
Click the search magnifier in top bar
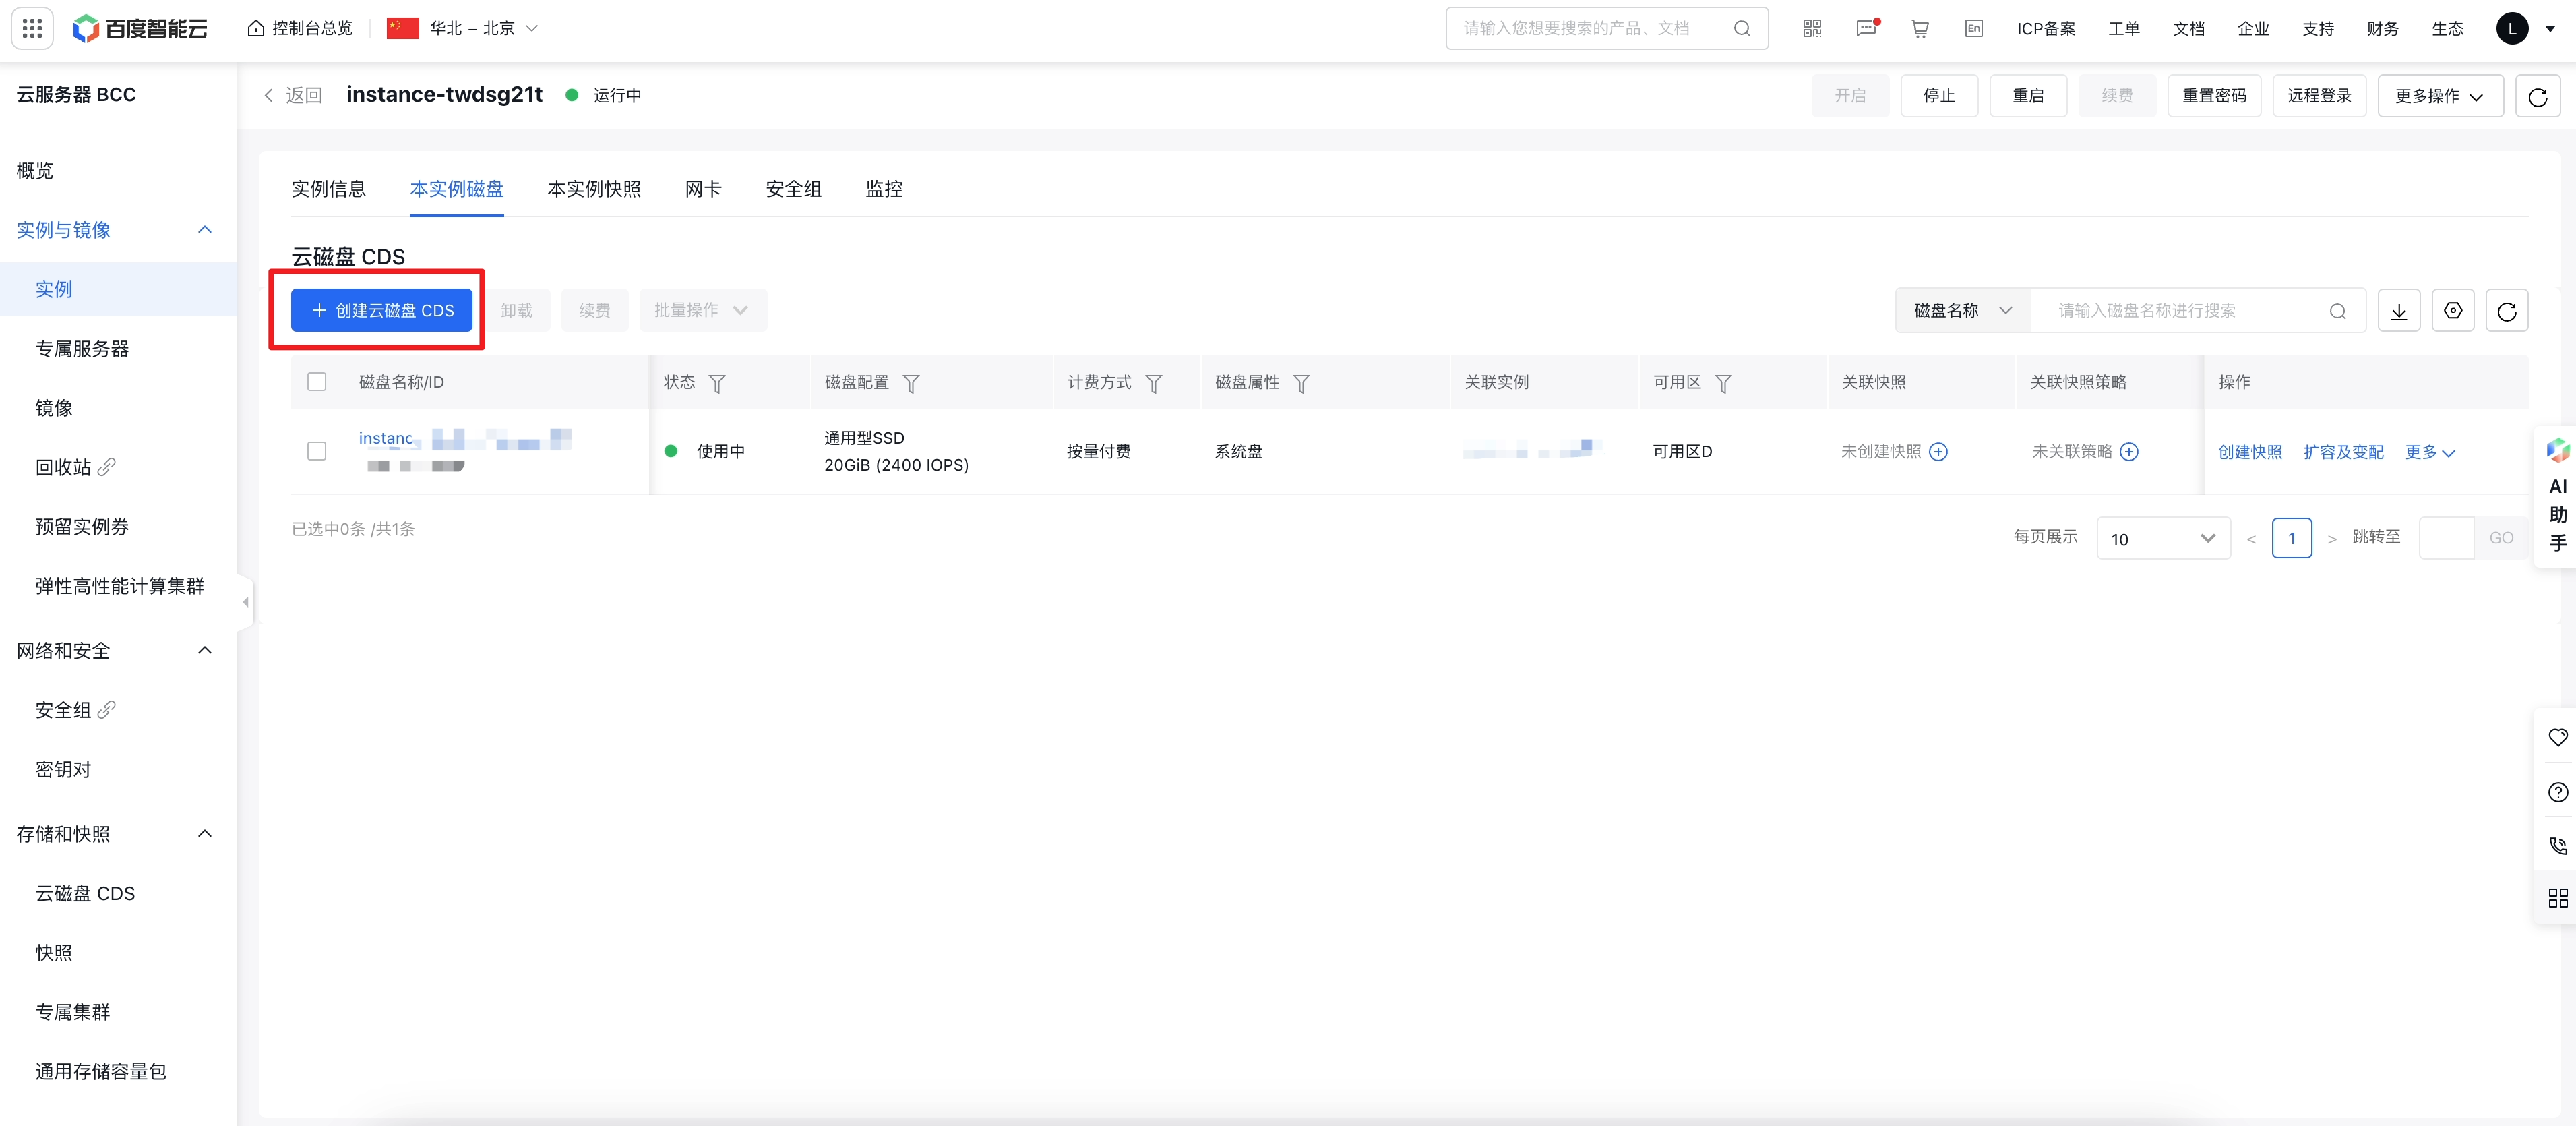(x=1741, y=28)
